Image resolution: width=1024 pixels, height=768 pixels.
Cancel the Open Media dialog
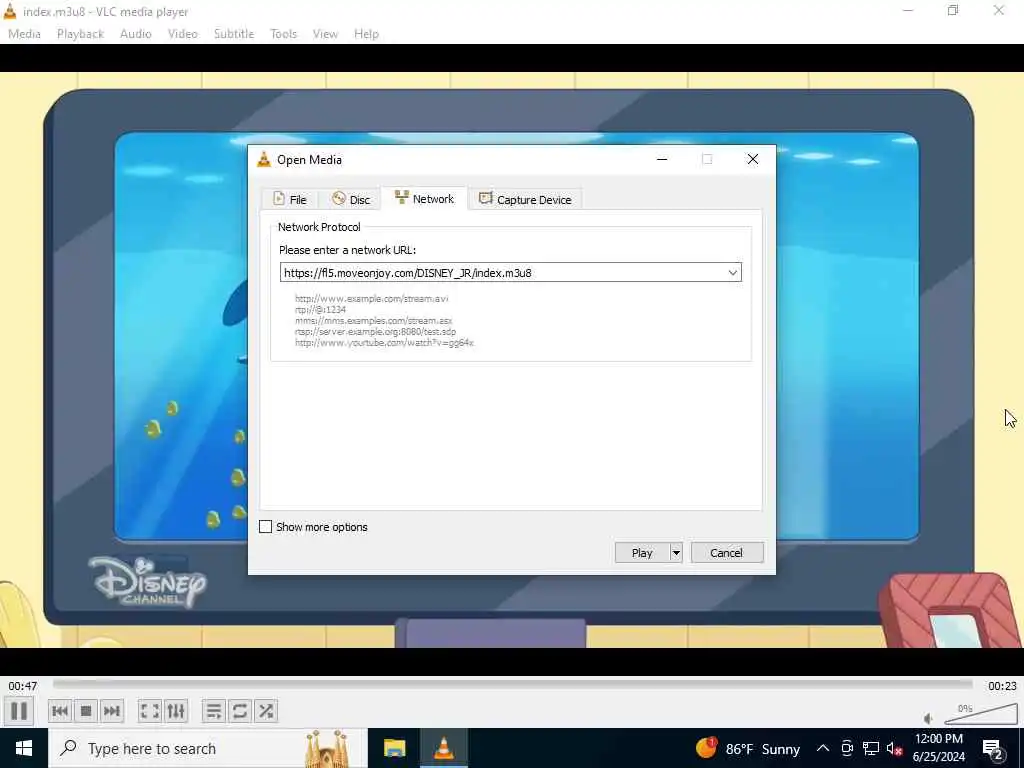[726, 552]
